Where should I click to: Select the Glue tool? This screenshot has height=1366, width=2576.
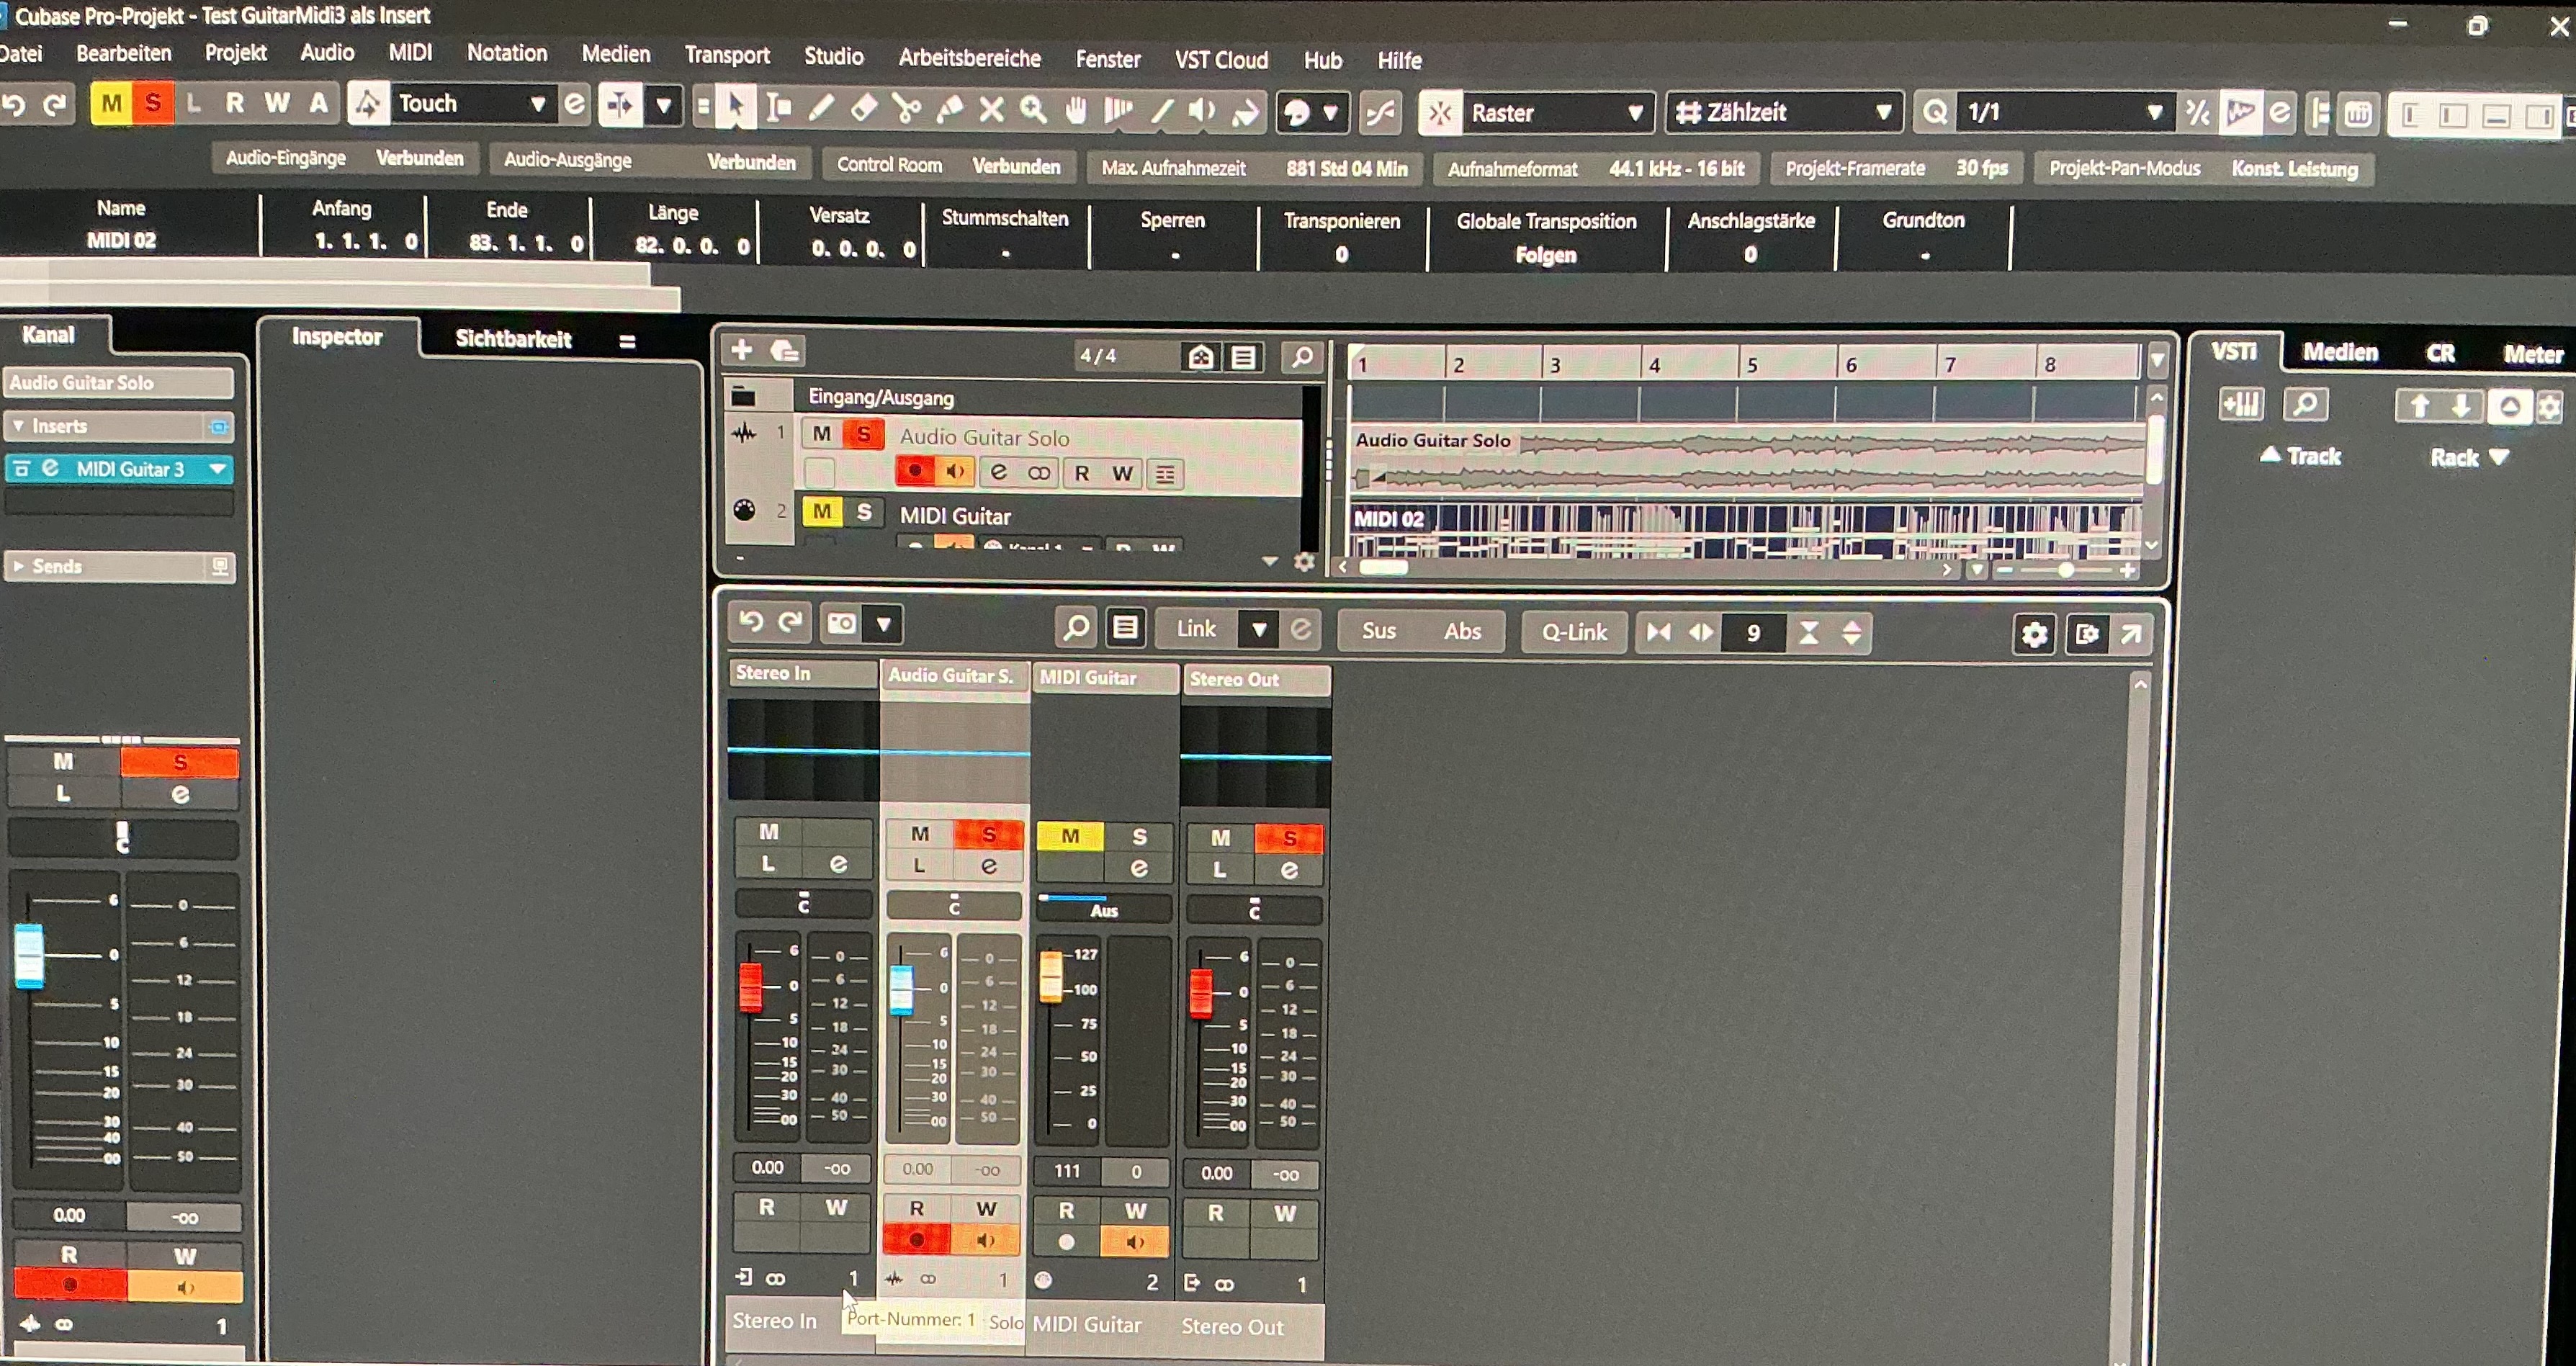[949, 110]
